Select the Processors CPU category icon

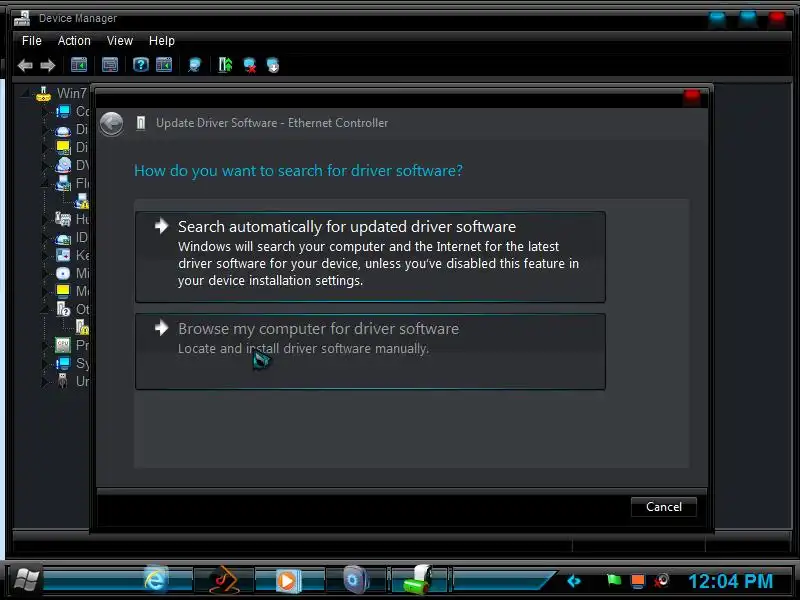(x=63, y=345)
